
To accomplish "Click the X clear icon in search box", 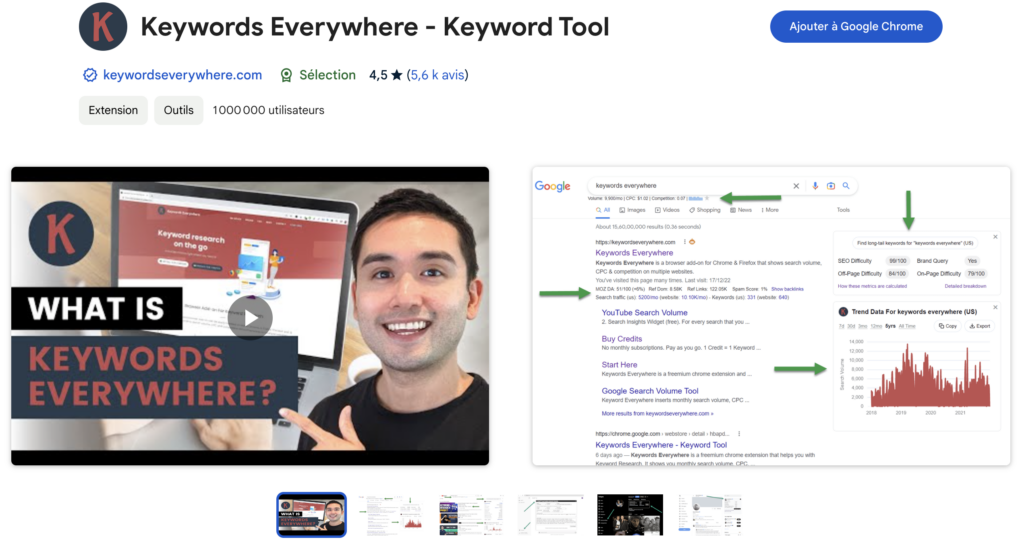I will coord(796,186).
